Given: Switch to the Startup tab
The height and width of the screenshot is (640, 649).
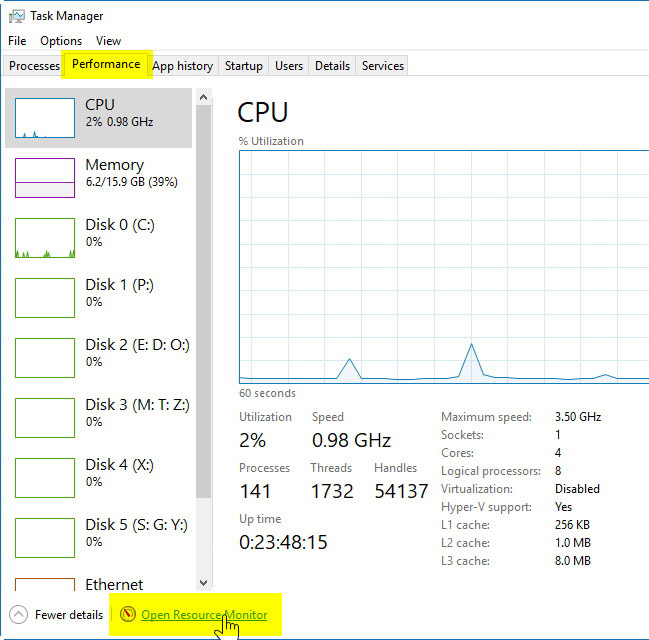Looking at the screenshot, I should pos(243,66).
